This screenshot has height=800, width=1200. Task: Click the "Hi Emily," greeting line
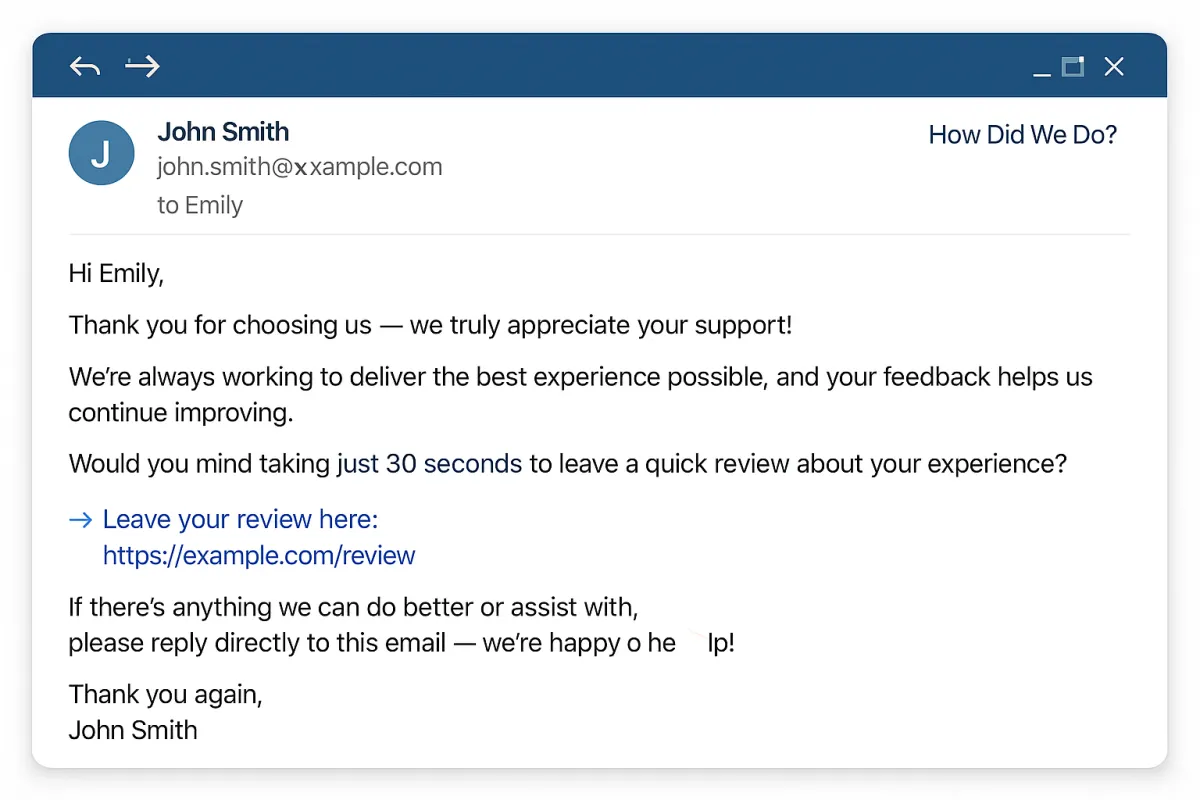(116, 273)
